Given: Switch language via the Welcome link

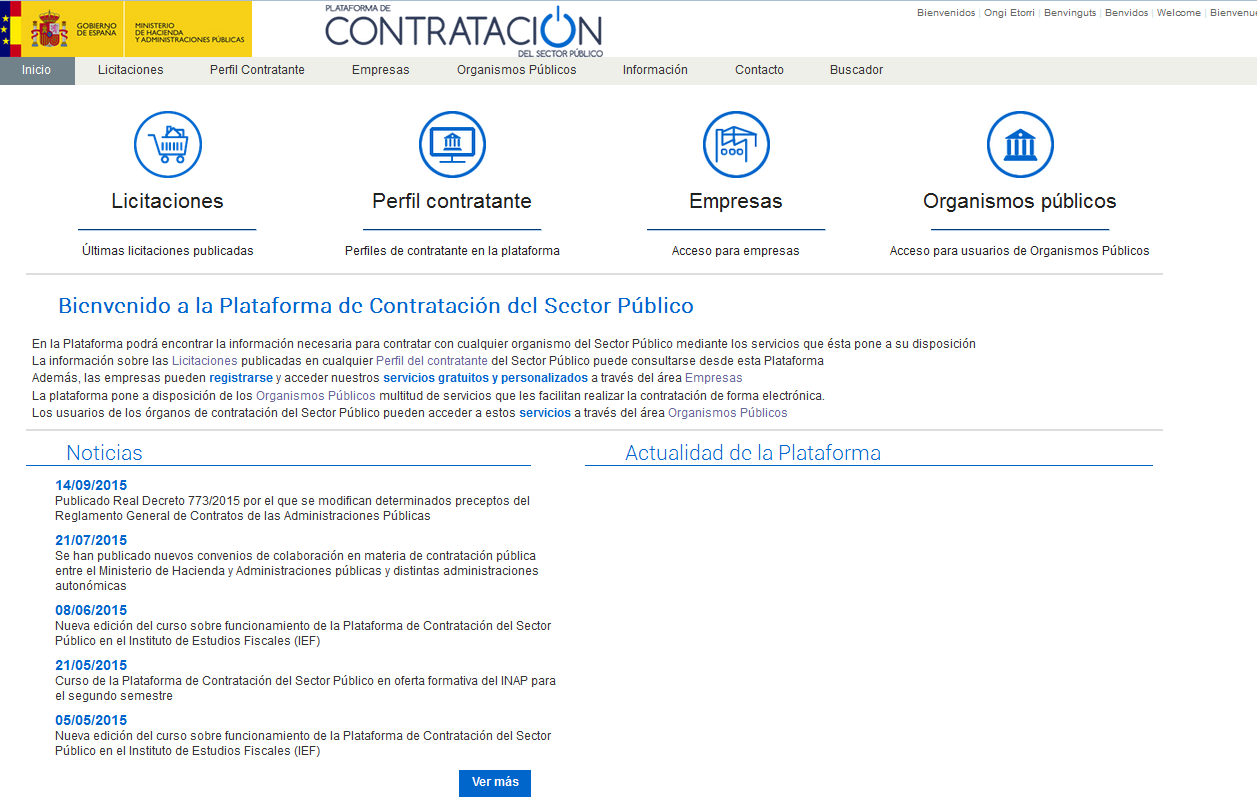Looking at the screenshot, I should click(x=1178, y=13).
